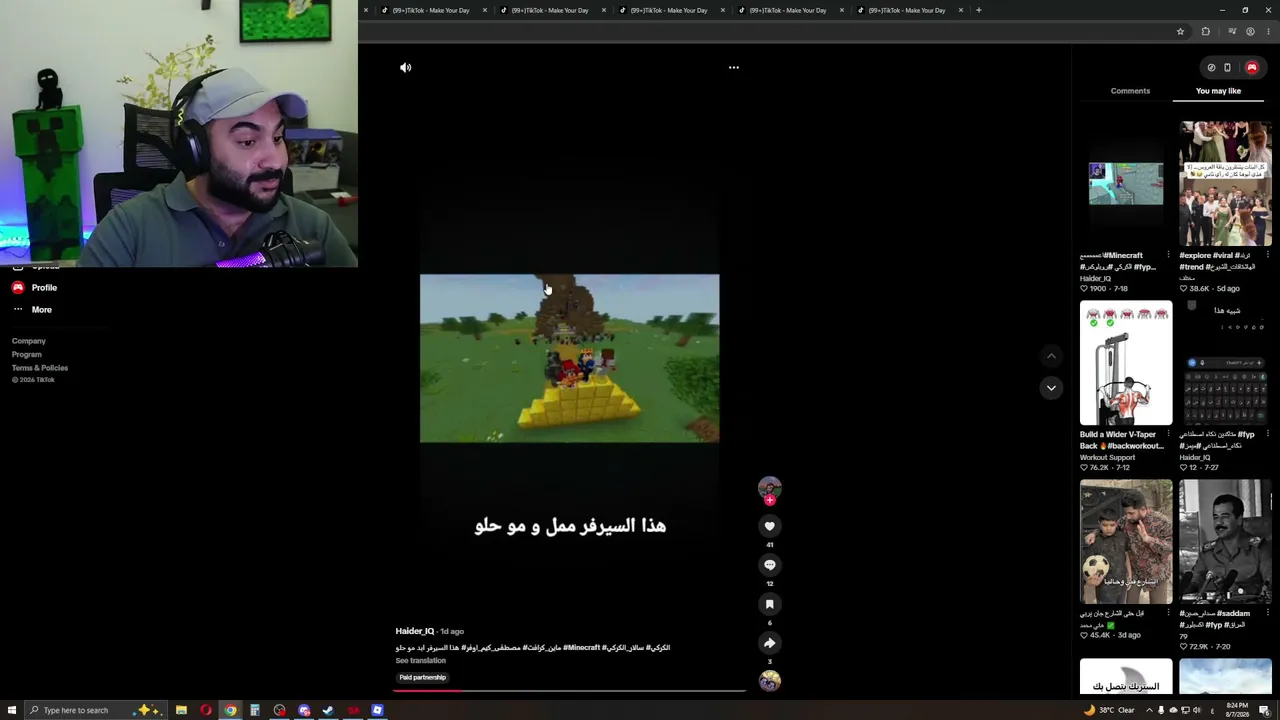Open the #explore #viral wedding video thumbnail

click(x=1225, y=183)
